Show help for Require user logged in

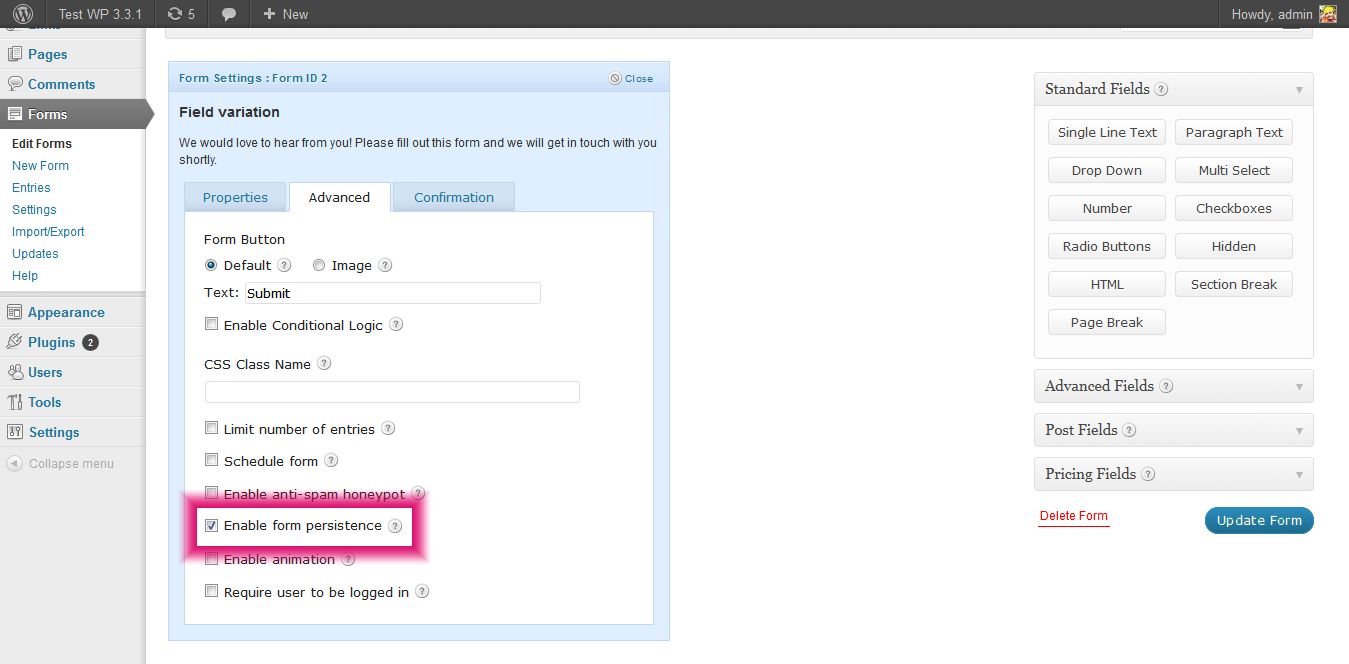point(422,592)
